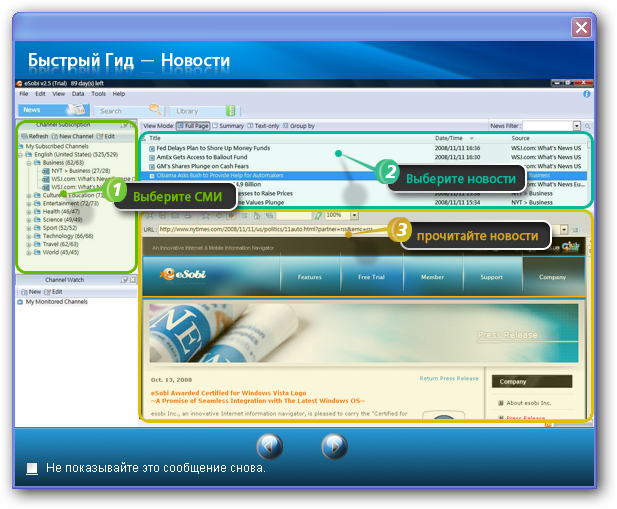Open 'Fed Delays Plan to Shore Up Money Funds'
Viewport: 617px width, 509px height.
213,148
